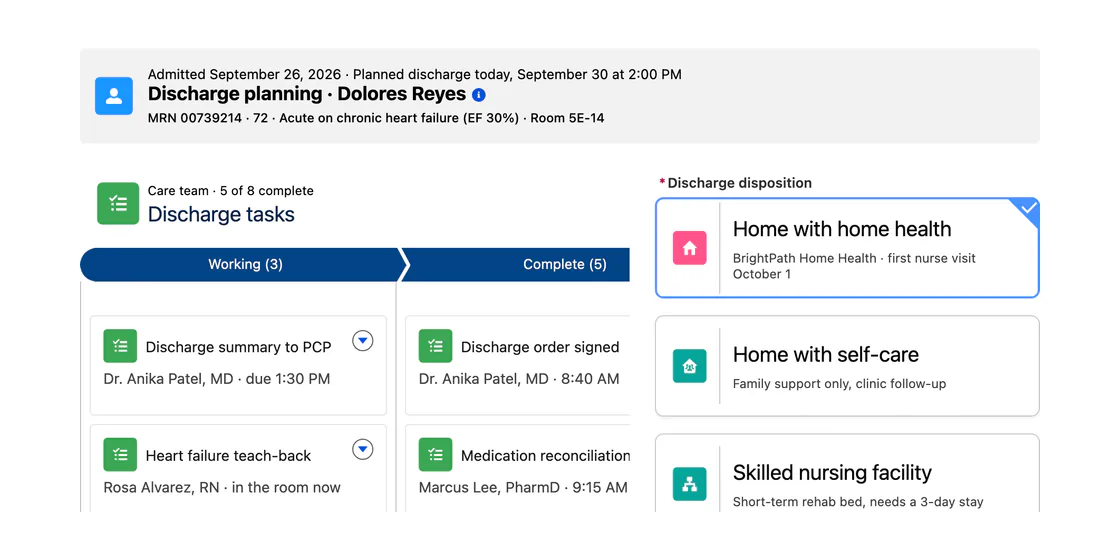
Task: Open Heart failure teach-back task
Action: (x=229, y=456)
